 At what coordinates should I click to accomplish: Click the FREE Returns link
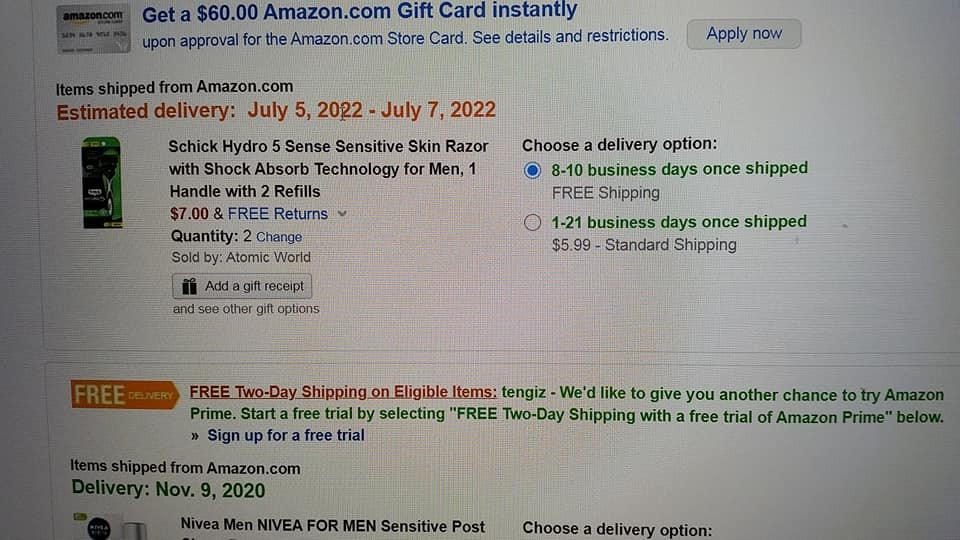277,214
